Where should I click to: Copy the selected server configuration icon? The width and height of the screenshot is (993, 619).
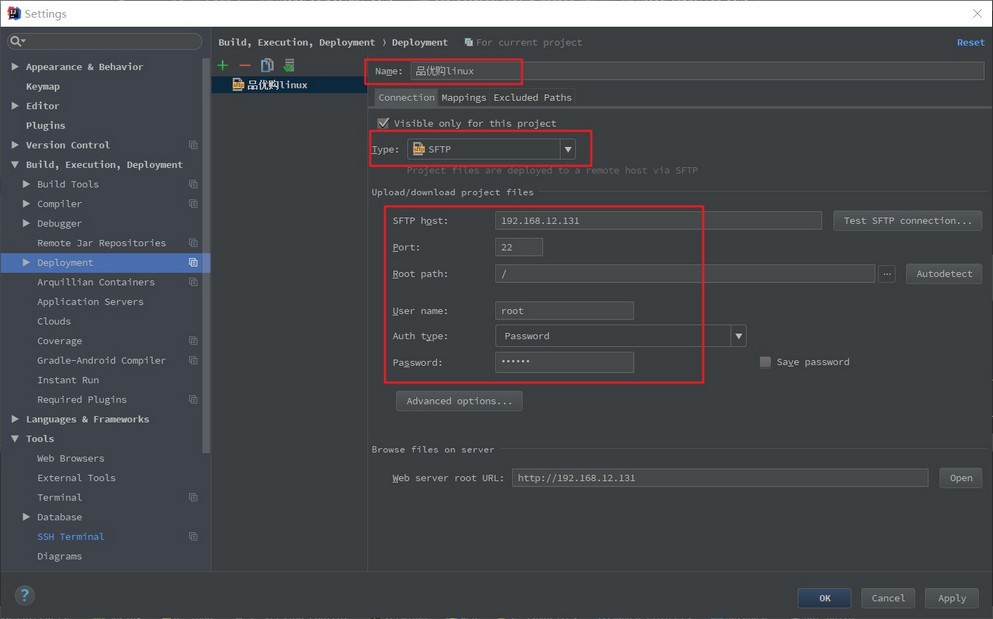point(267,65)
